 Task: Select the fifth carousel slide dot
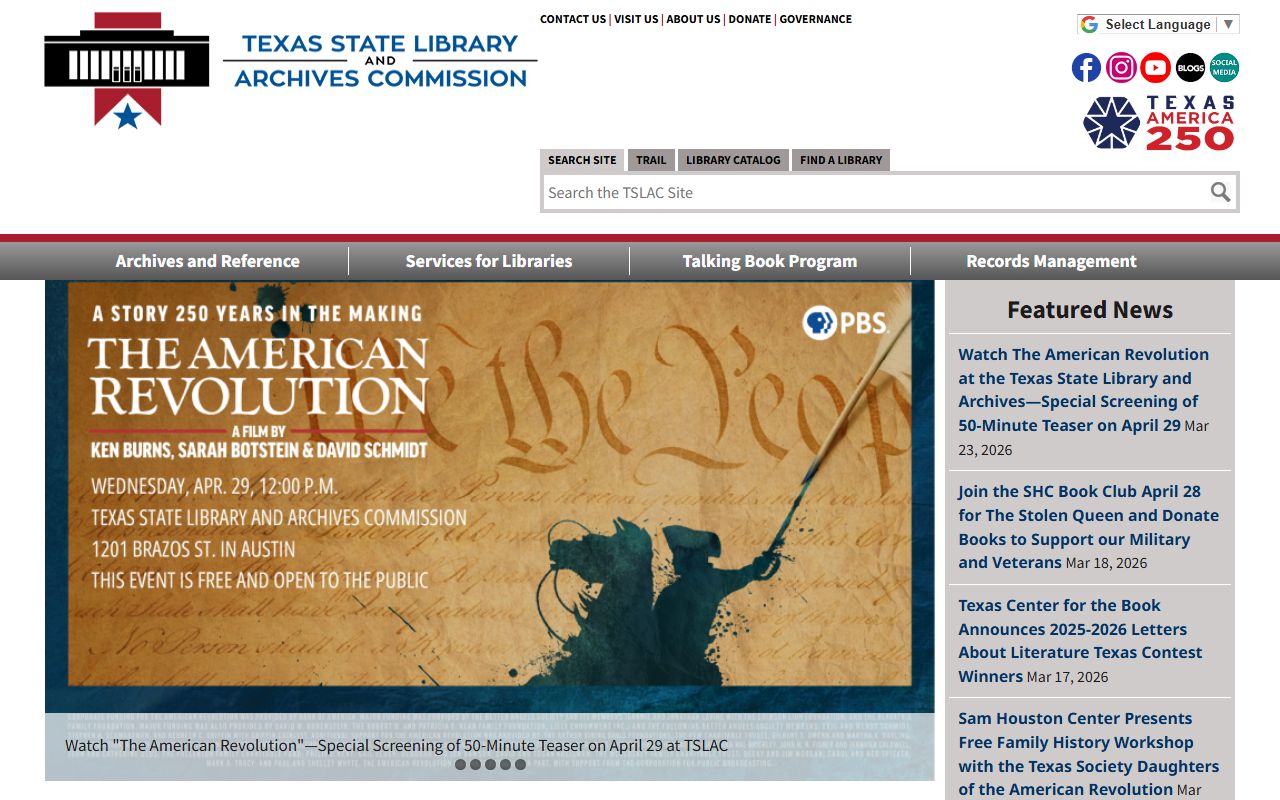click(x=520, y=764)
